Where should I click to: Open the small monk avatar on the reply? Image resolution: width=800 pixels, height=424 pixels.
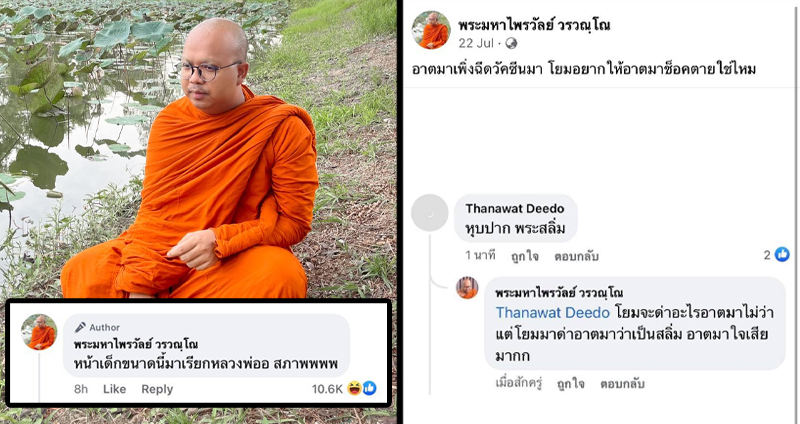click(467, 288)
